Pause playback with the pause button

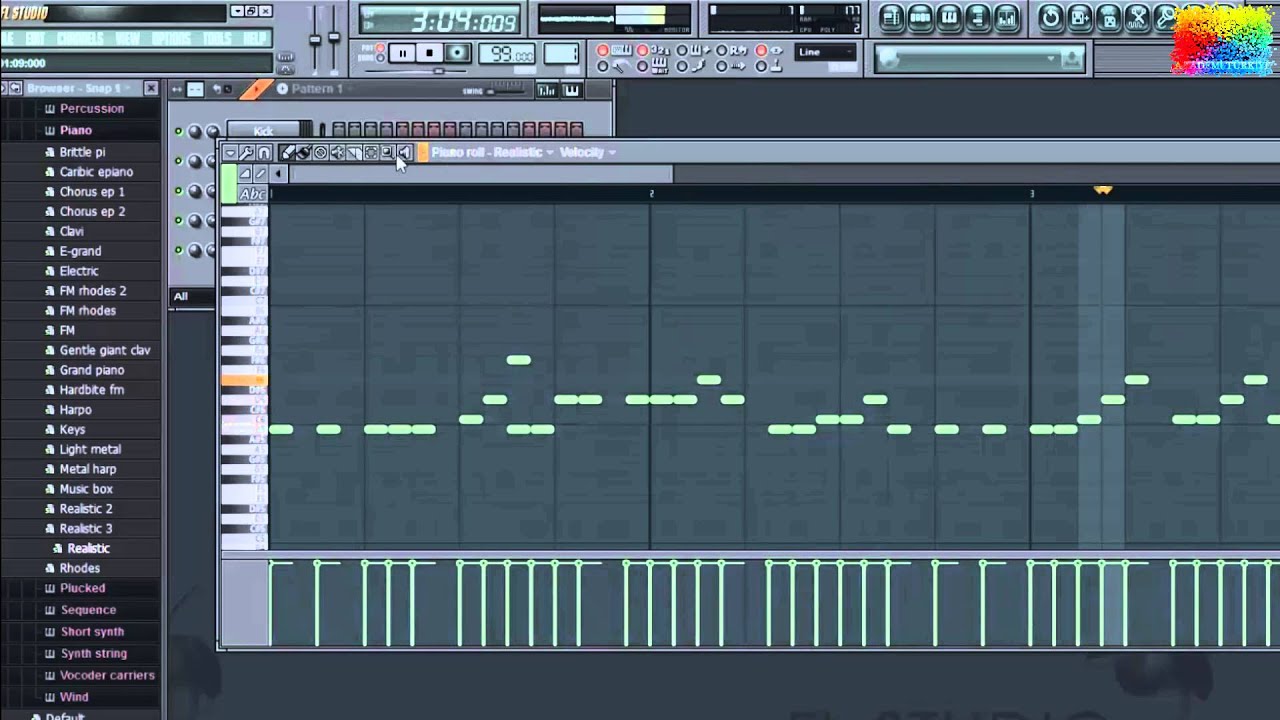point(402,53)
